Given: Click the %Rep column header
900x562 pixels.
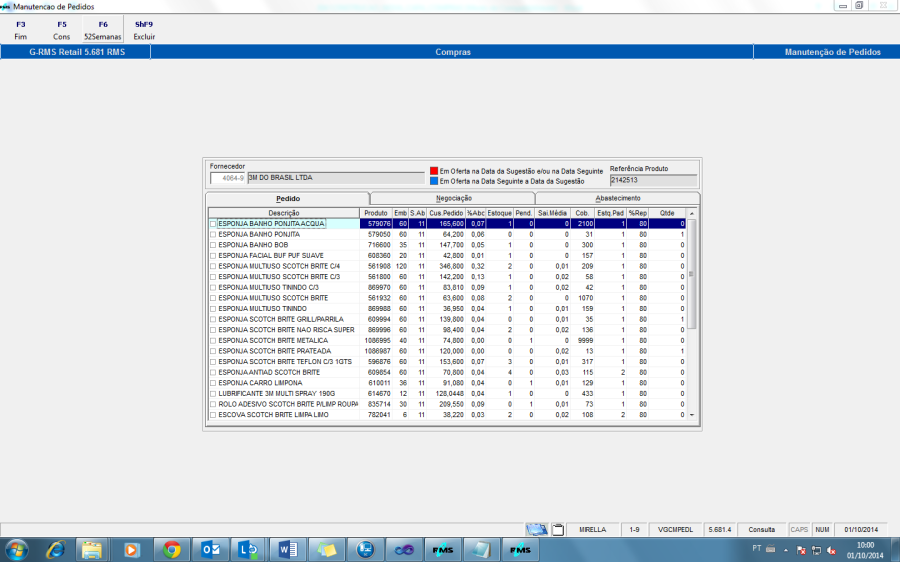Looking at the screenshot, I should [638, 214].
